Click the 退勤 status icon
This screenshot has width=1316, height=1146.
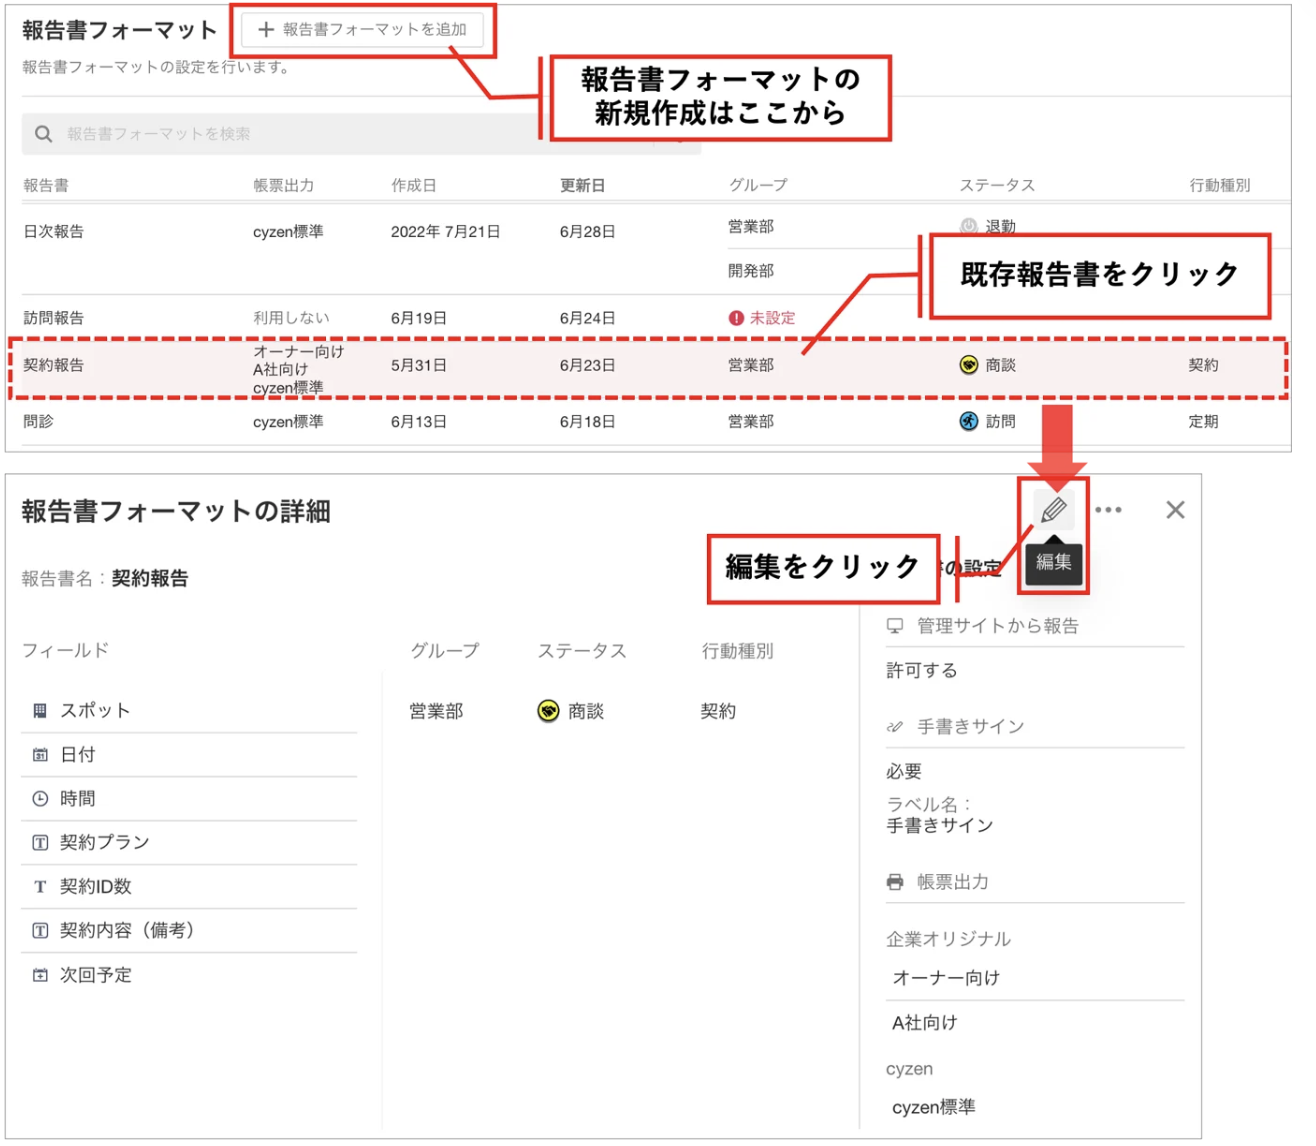[x=968, y=227]
